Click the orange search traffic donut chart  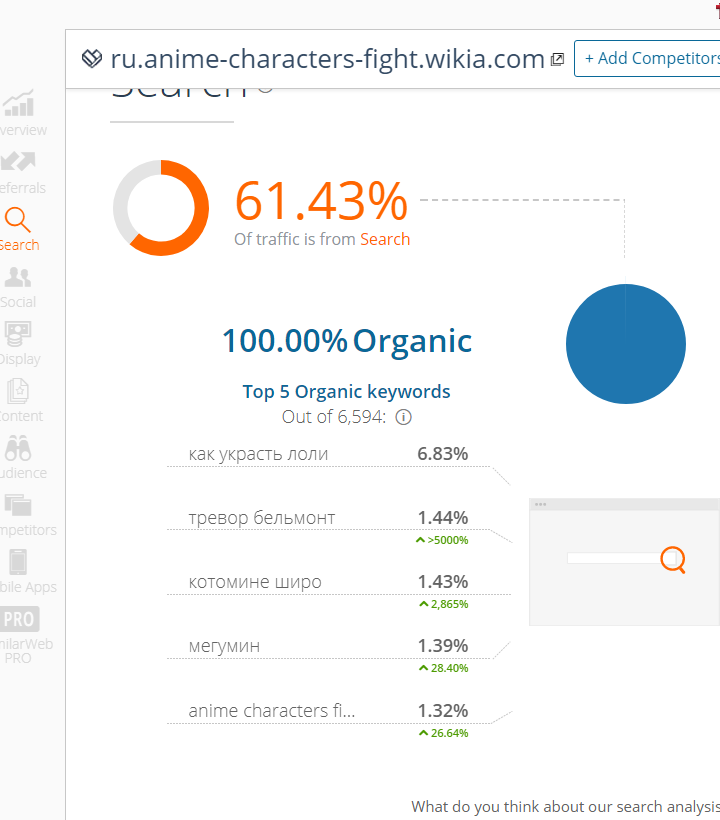pyautogui.click(x=161, y=208)
